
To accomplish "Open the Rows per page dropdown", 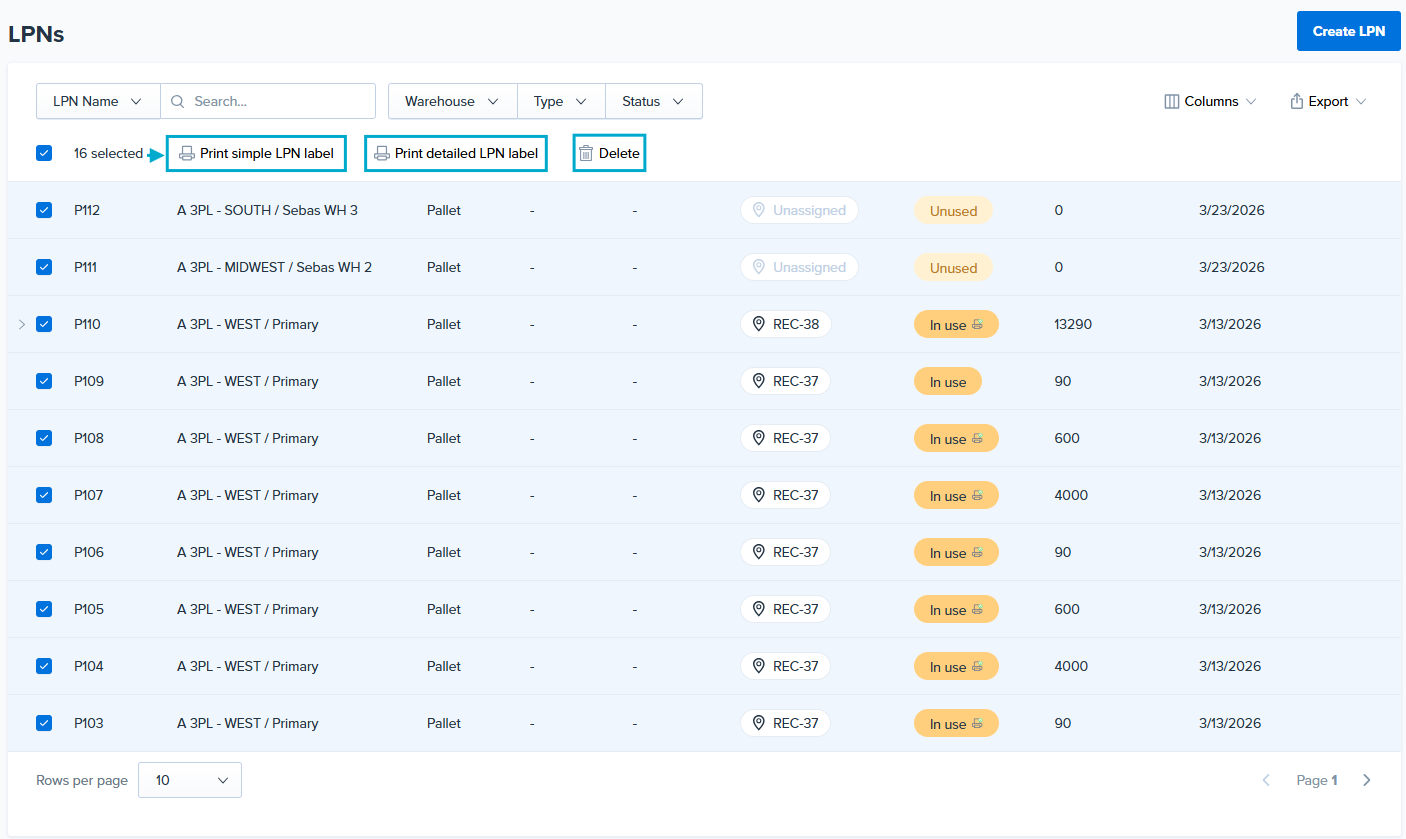I will (x=190, y=780).
